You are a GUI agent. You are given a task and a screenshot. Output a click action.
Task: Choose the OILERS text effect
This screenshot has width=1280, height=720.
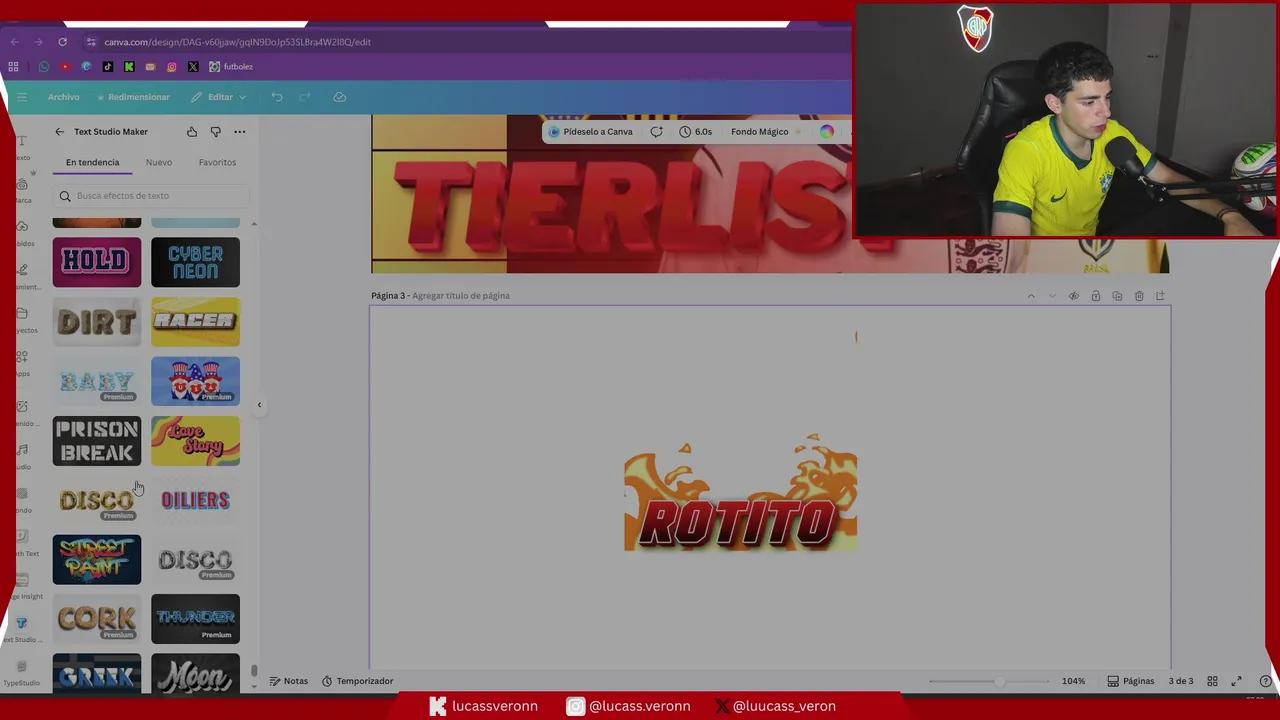tap(195, 500)
